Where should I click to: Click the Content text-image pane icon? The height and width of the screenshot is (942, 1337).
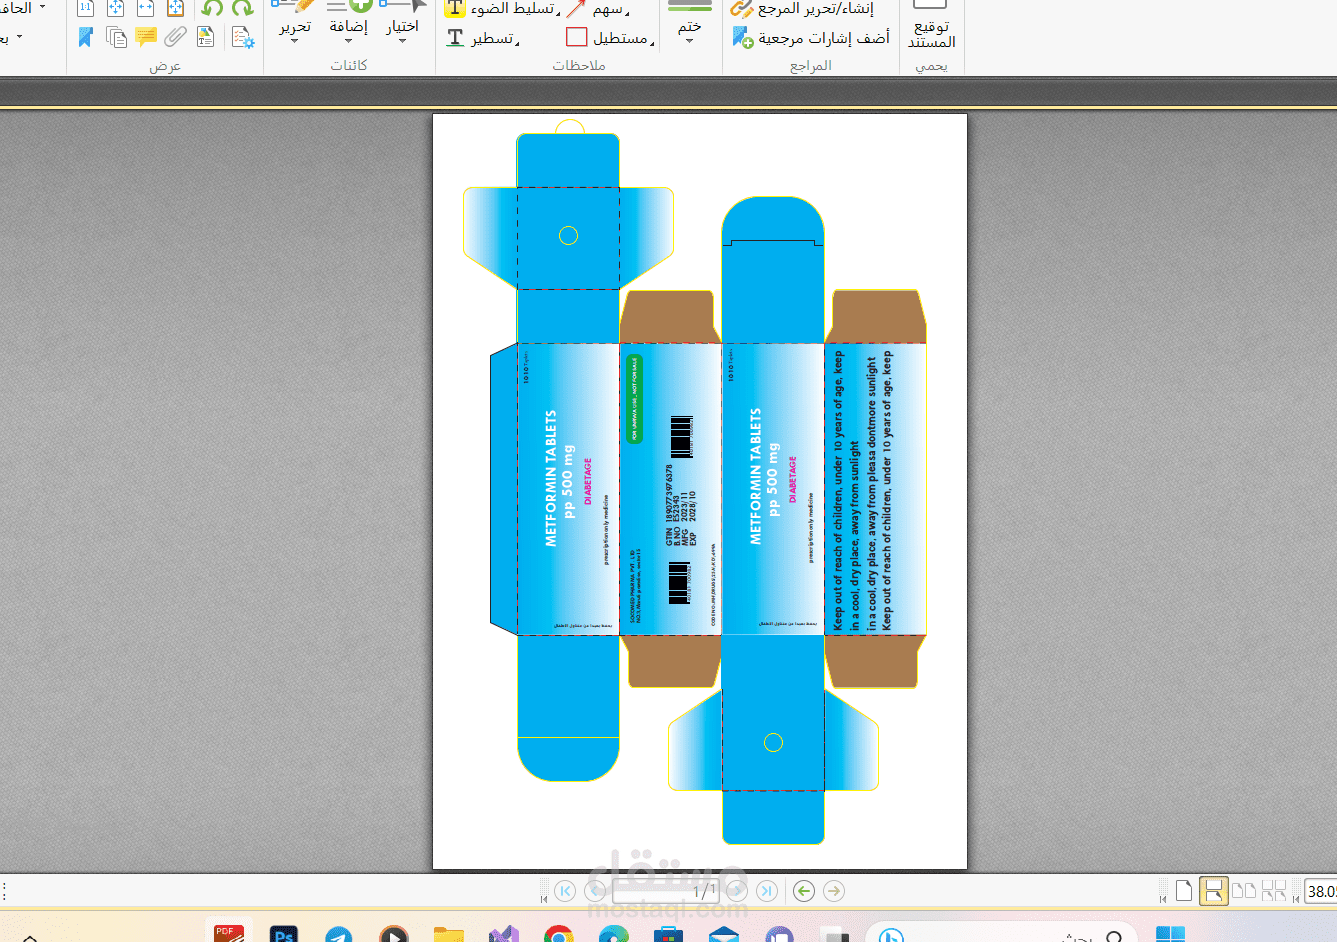click(x=206, y=38)
